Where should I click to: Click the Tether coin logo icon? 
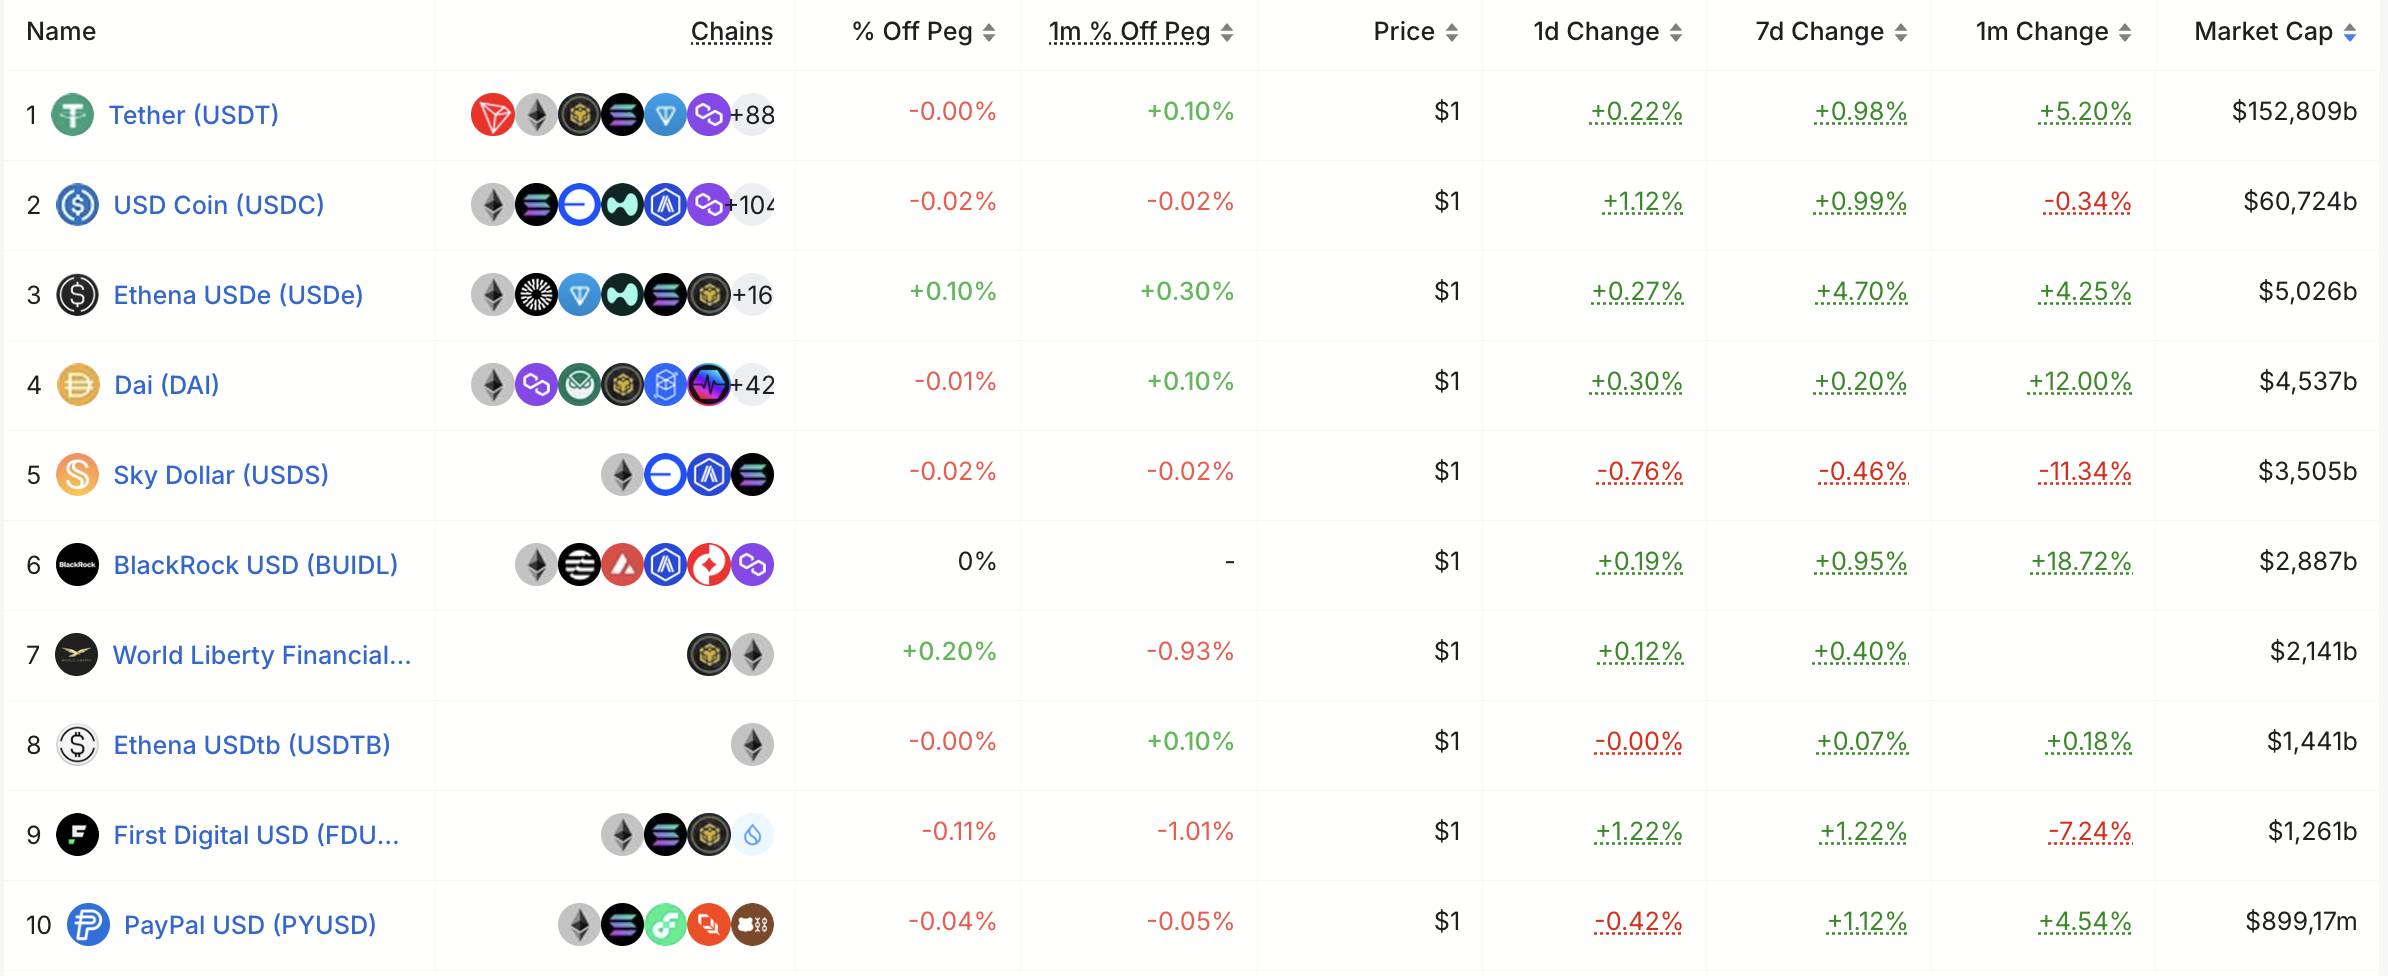[72, 115]
